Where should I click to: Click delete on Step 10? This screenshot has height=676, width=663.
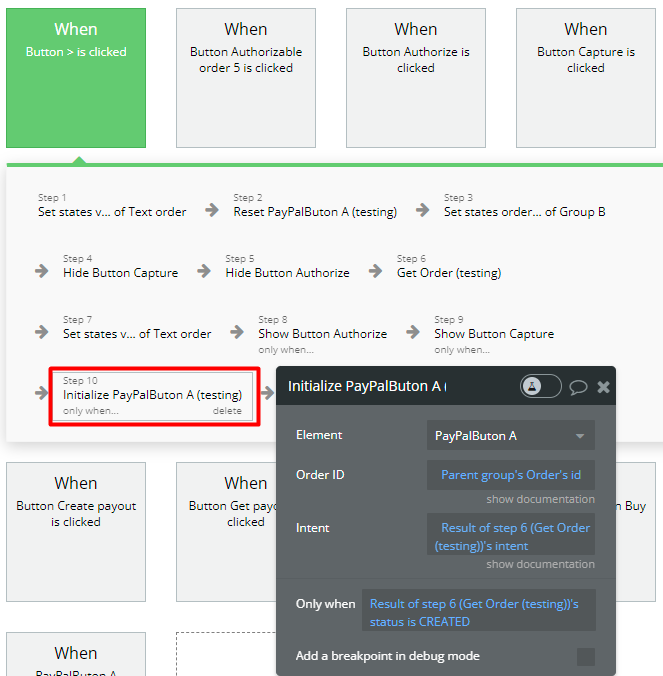click(227, 411)
